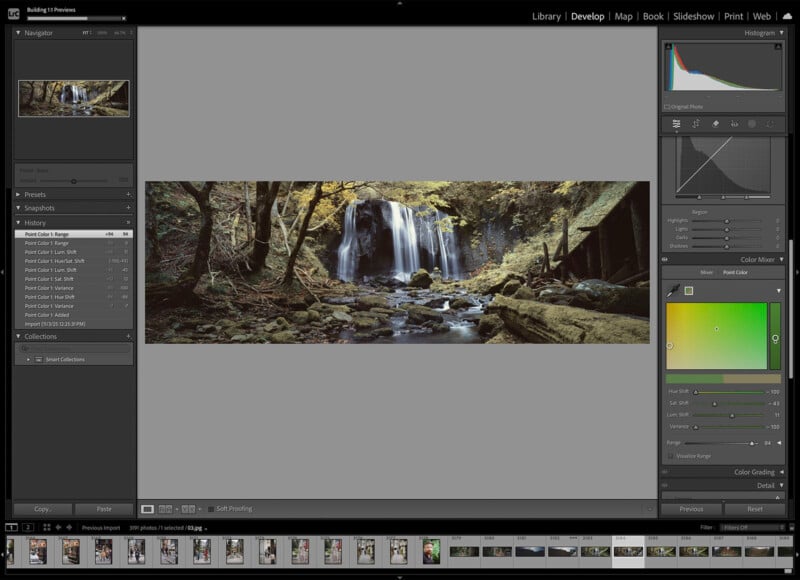Toggle Original Photo under the Histogram

[667, 107]
